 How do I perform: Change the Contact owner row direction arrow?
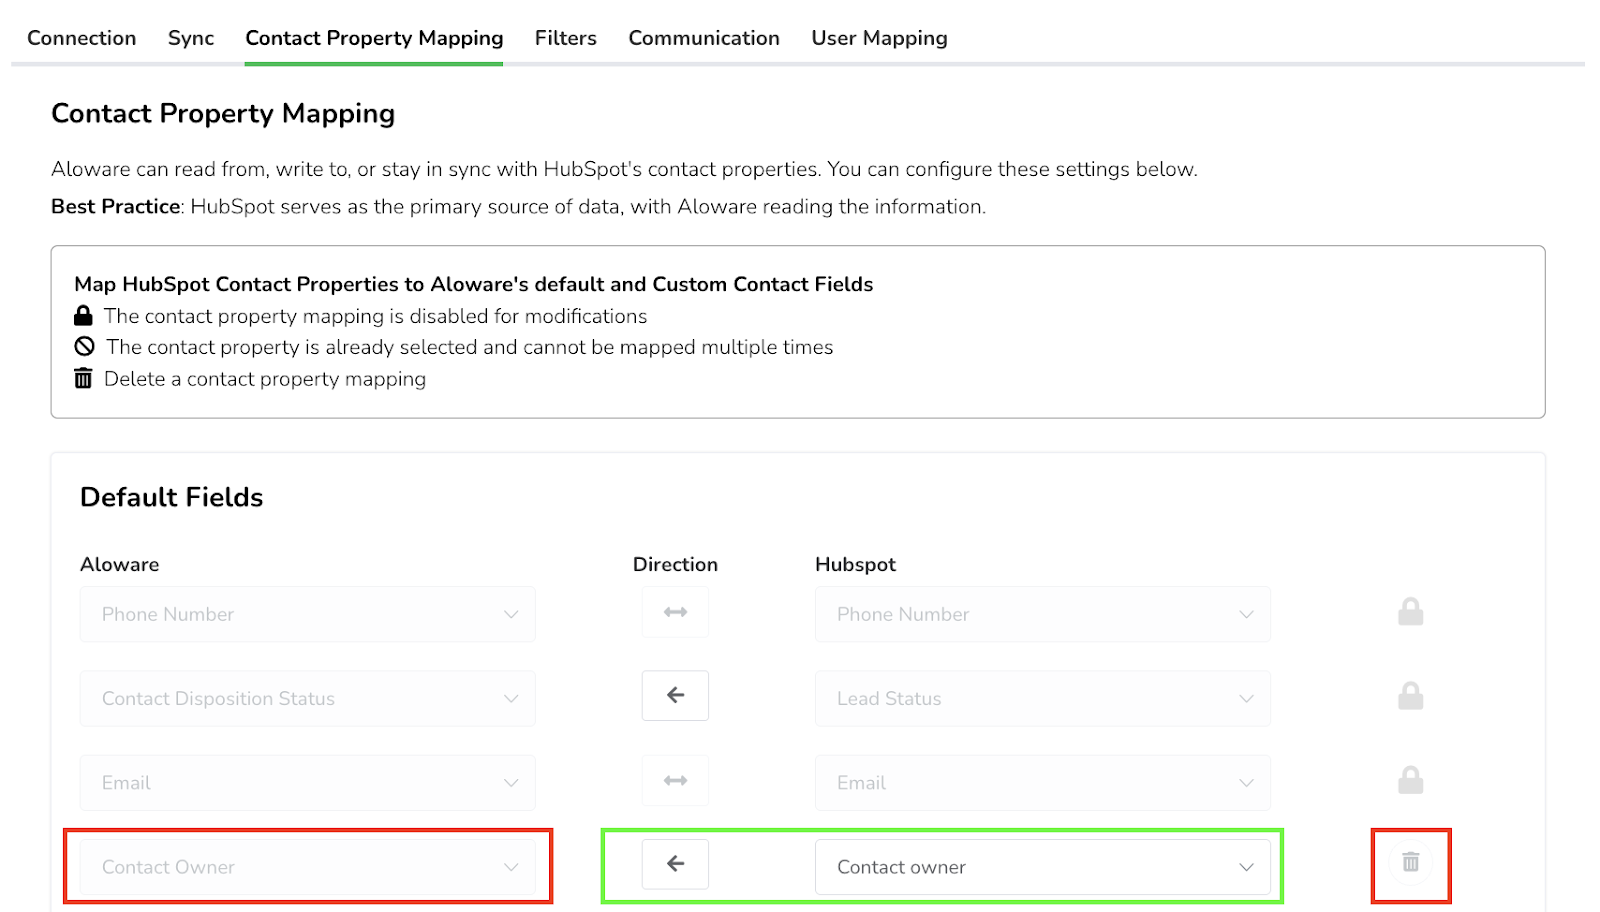(x=675, y=864)
